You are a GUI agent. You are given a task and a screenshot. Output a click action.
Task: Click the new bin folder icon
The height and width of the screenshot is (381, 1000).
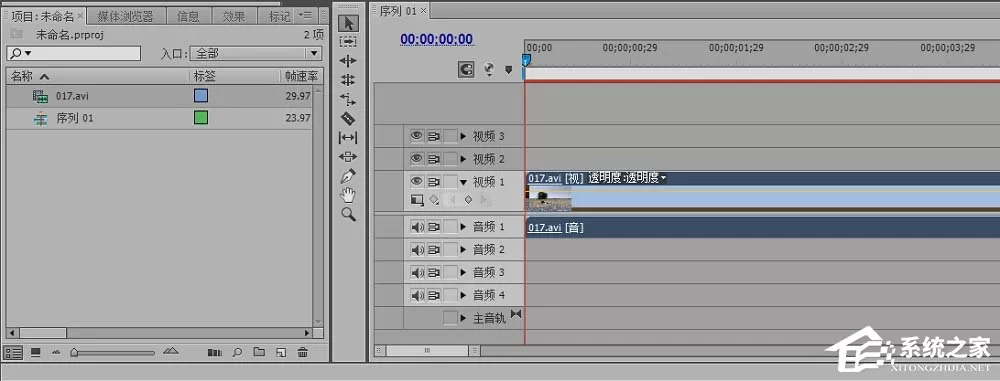tap(258, 352)
